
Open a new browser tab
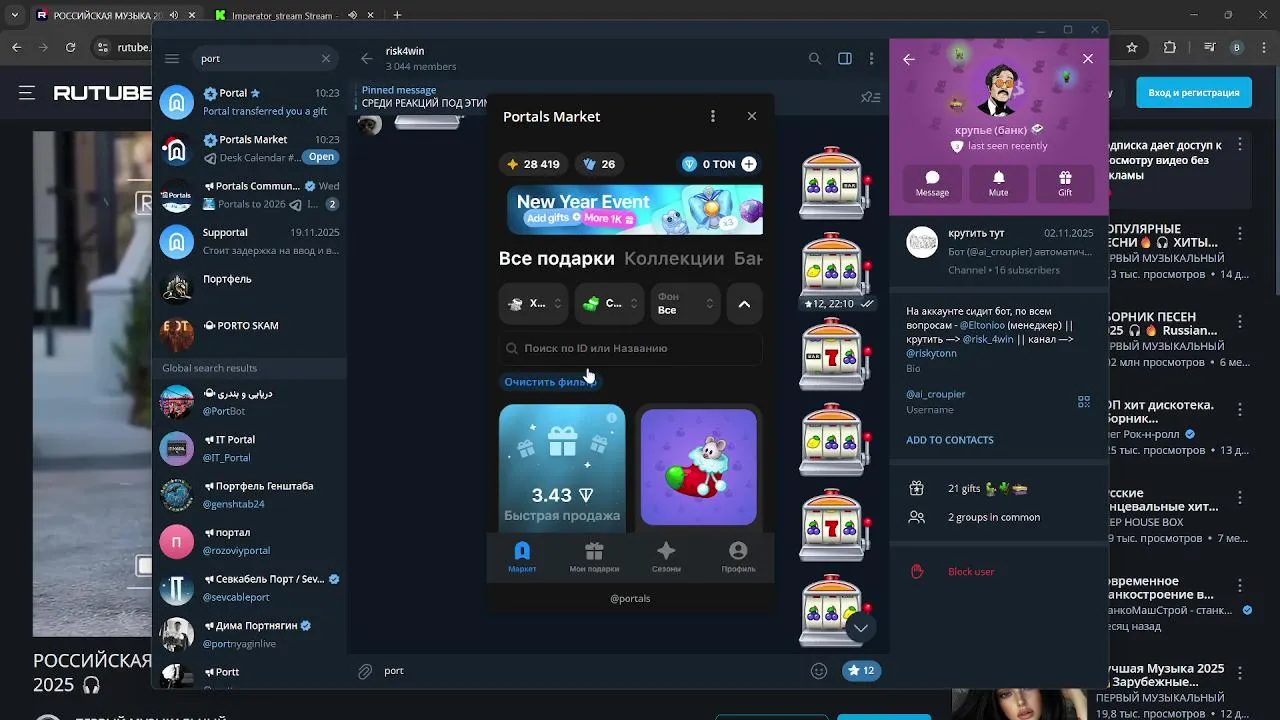tap(397, 15)
